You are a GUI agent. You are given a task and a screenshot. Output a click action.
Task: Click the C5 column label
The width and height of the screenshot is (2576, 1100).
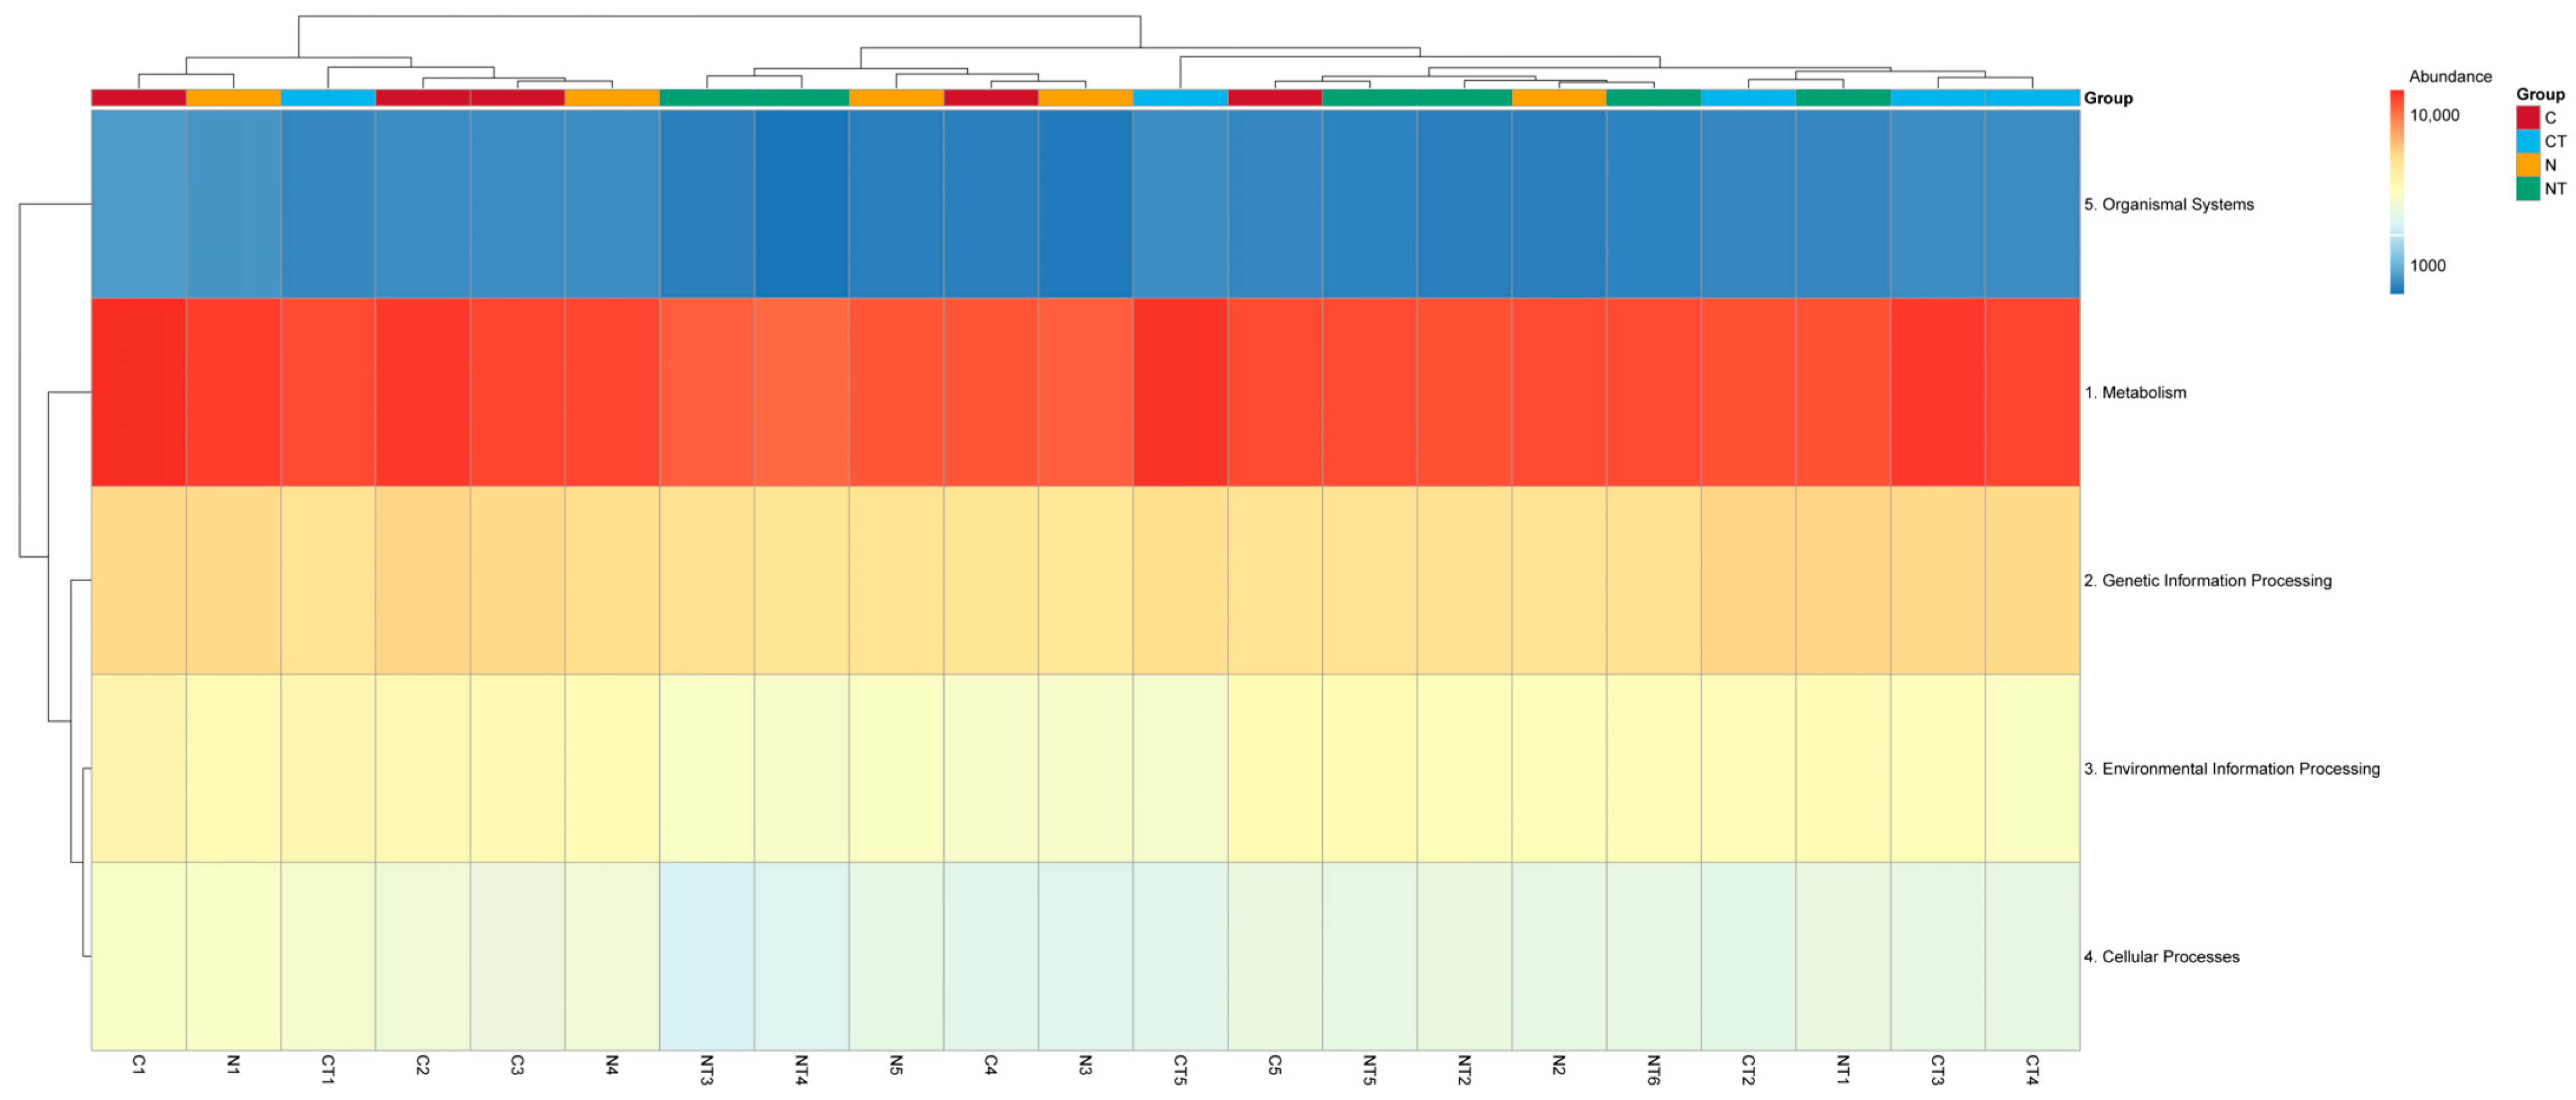(1275, 1065)
